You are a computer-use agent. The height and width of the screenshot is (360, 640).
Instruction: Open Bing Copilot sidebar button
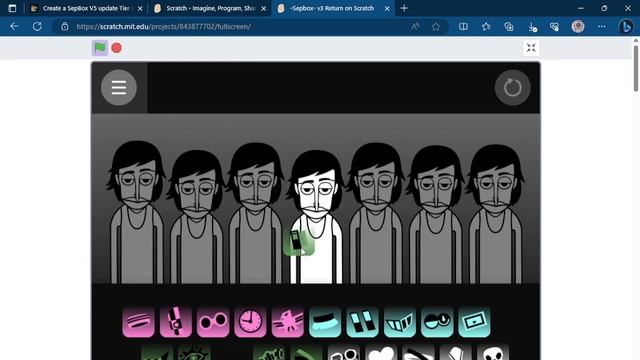pos(626,27)
